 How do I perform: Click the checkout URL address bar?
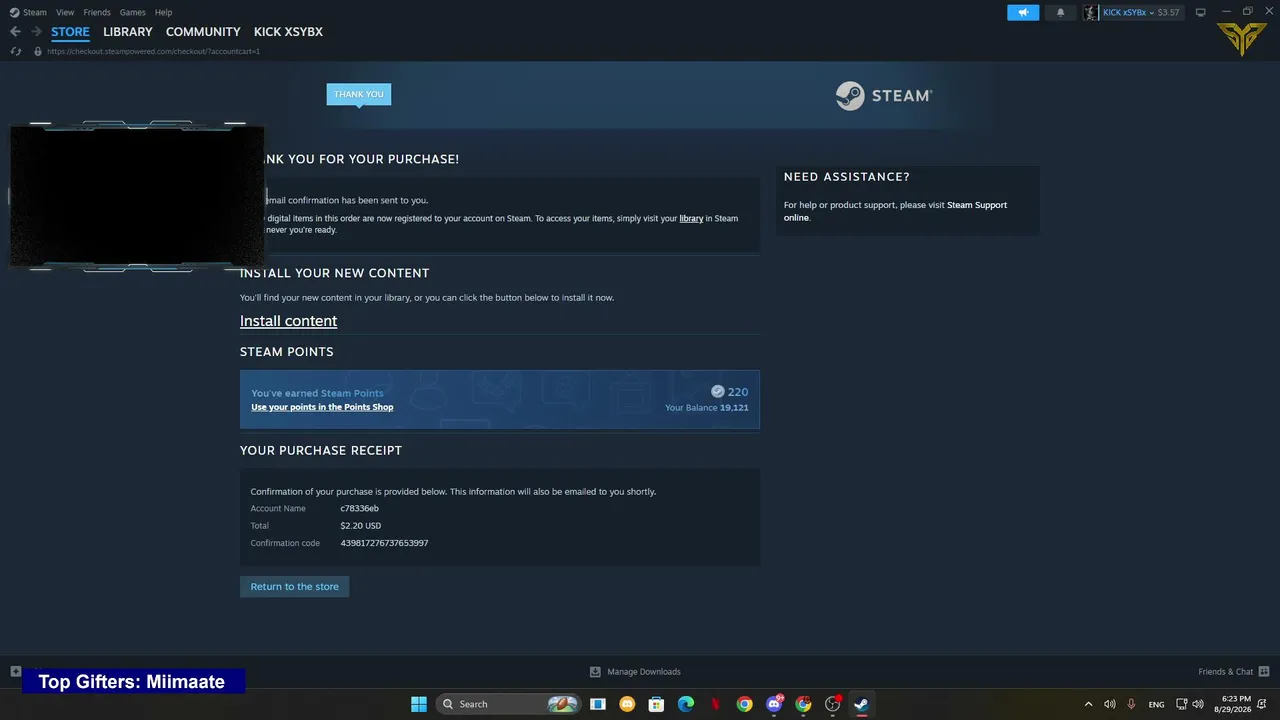tap(153, 51)
